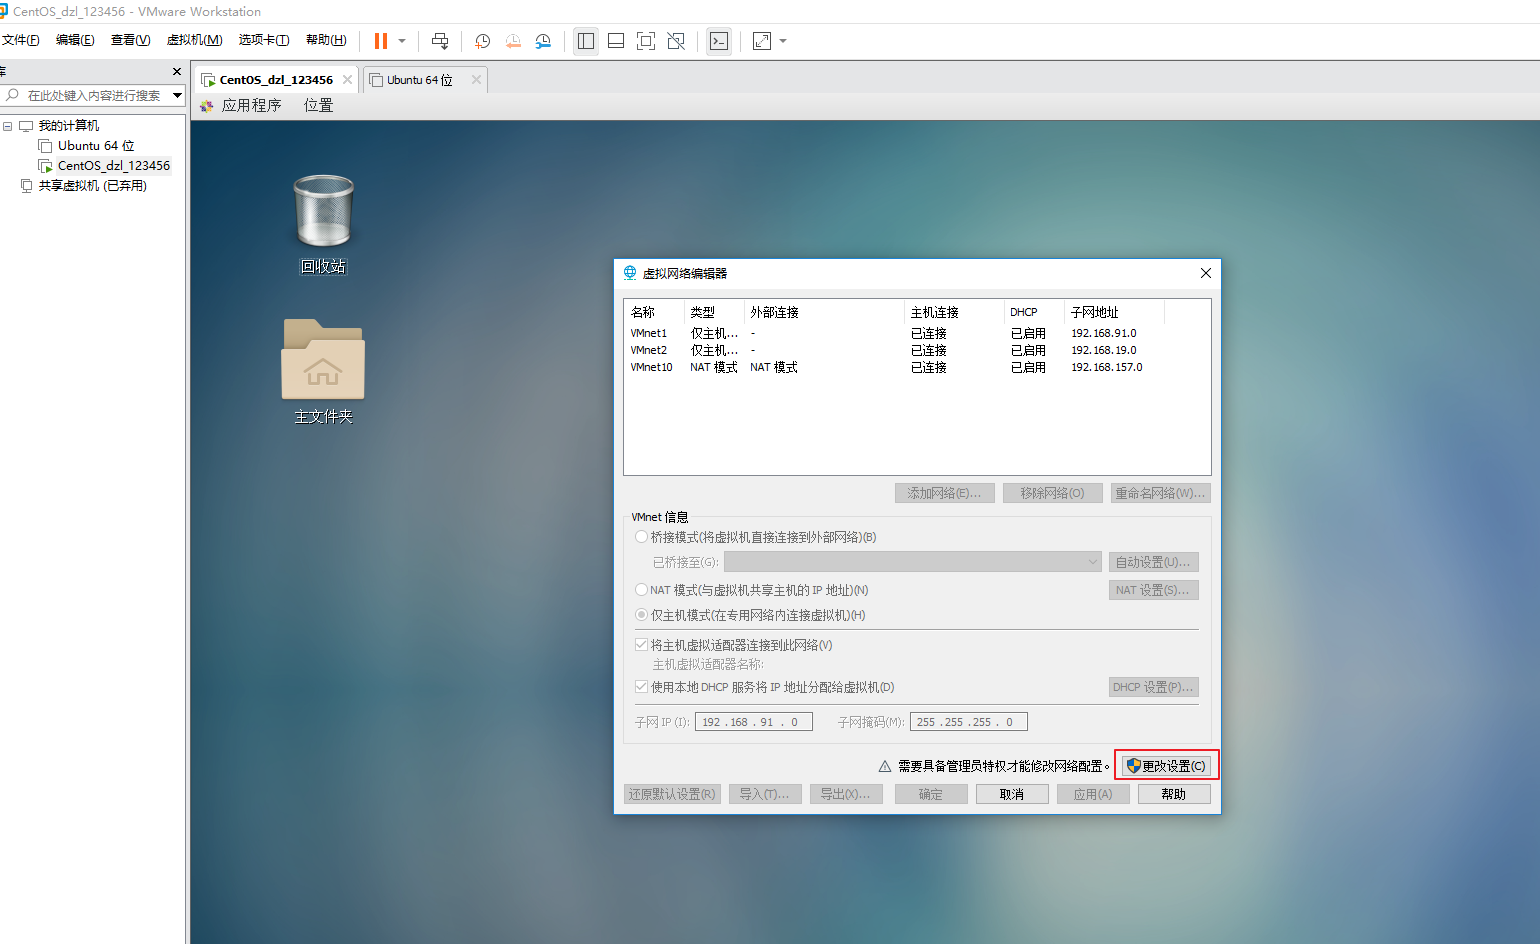Click 更改设置(C) to gain admin rights
Screen dimensions: 1540x944
(x=1166, y=766)
